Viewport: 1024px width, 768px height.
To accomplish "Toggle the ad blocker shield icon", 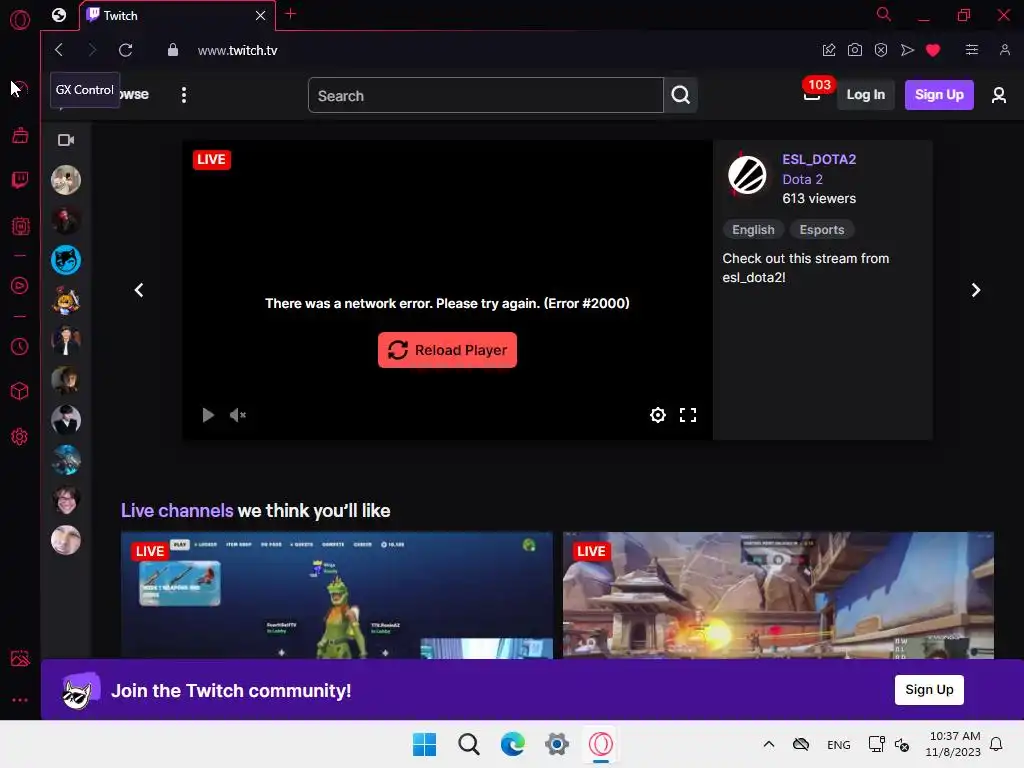I will coord(880,50).
